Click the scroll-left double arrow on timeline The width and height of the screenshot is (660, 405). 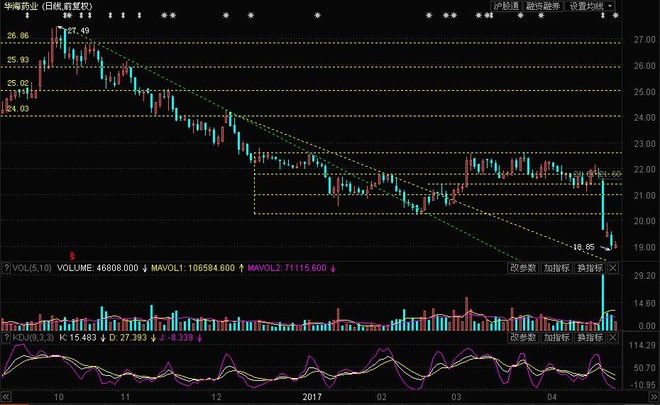tap(6, 397)
